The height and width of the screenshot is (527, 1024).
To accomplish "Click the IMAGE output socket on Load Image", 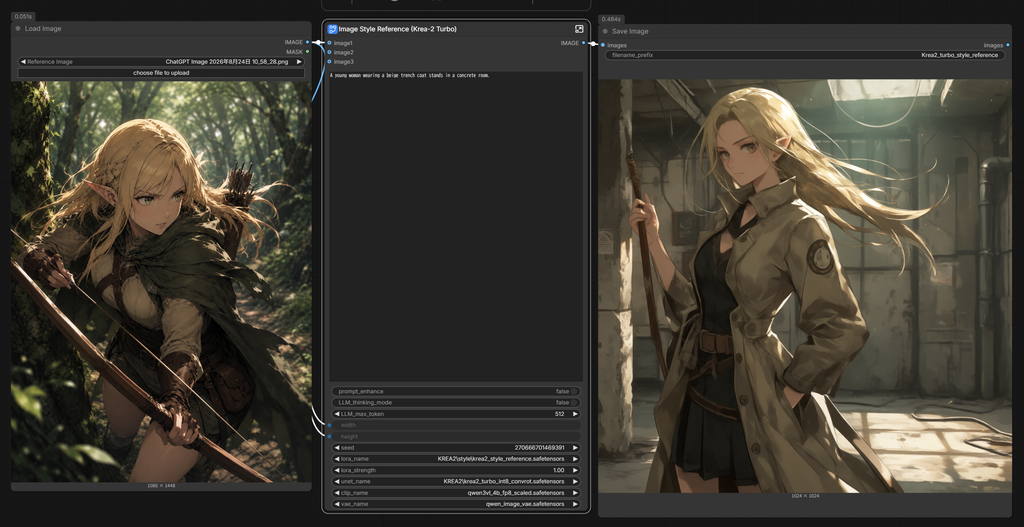I will tap(308, 42).
